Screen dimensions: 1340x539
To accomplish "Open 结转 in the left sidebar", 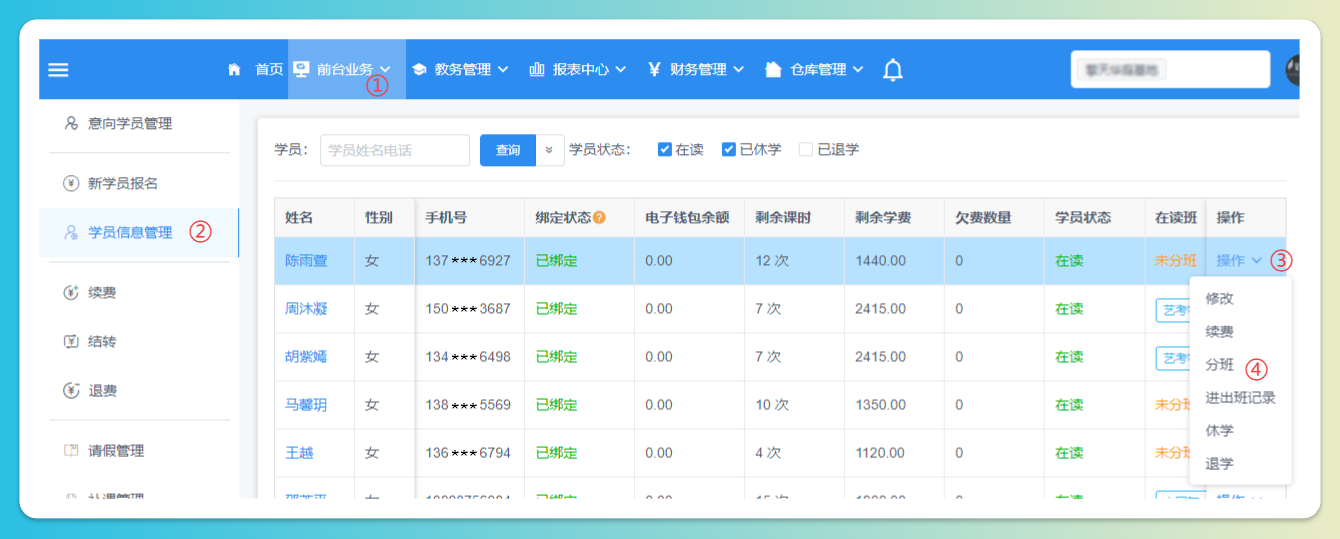I will 102,341.
